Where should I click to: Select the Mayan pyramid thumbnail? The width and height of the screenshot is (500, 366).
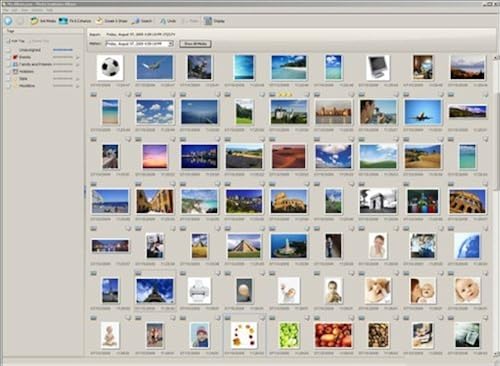(x=244, y=246)
